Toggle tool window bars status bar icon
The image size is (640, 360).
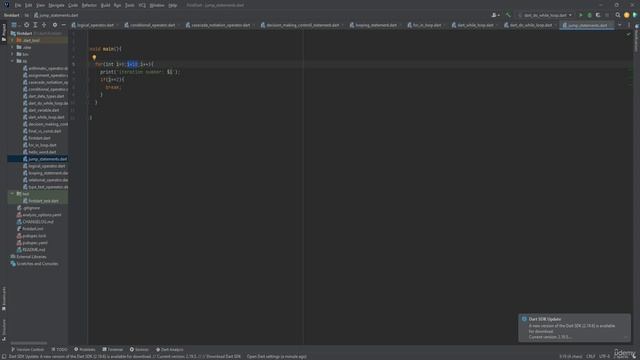4,356
